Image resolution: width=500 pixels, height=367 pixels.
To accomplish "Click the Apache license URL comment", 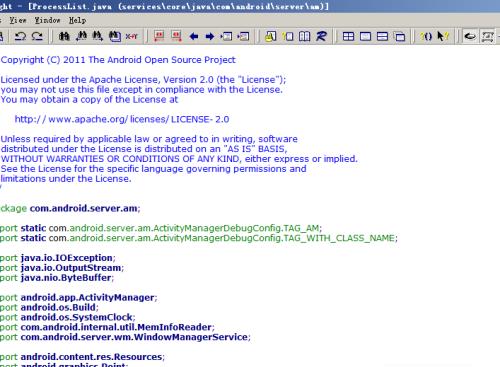I will 122,119.
